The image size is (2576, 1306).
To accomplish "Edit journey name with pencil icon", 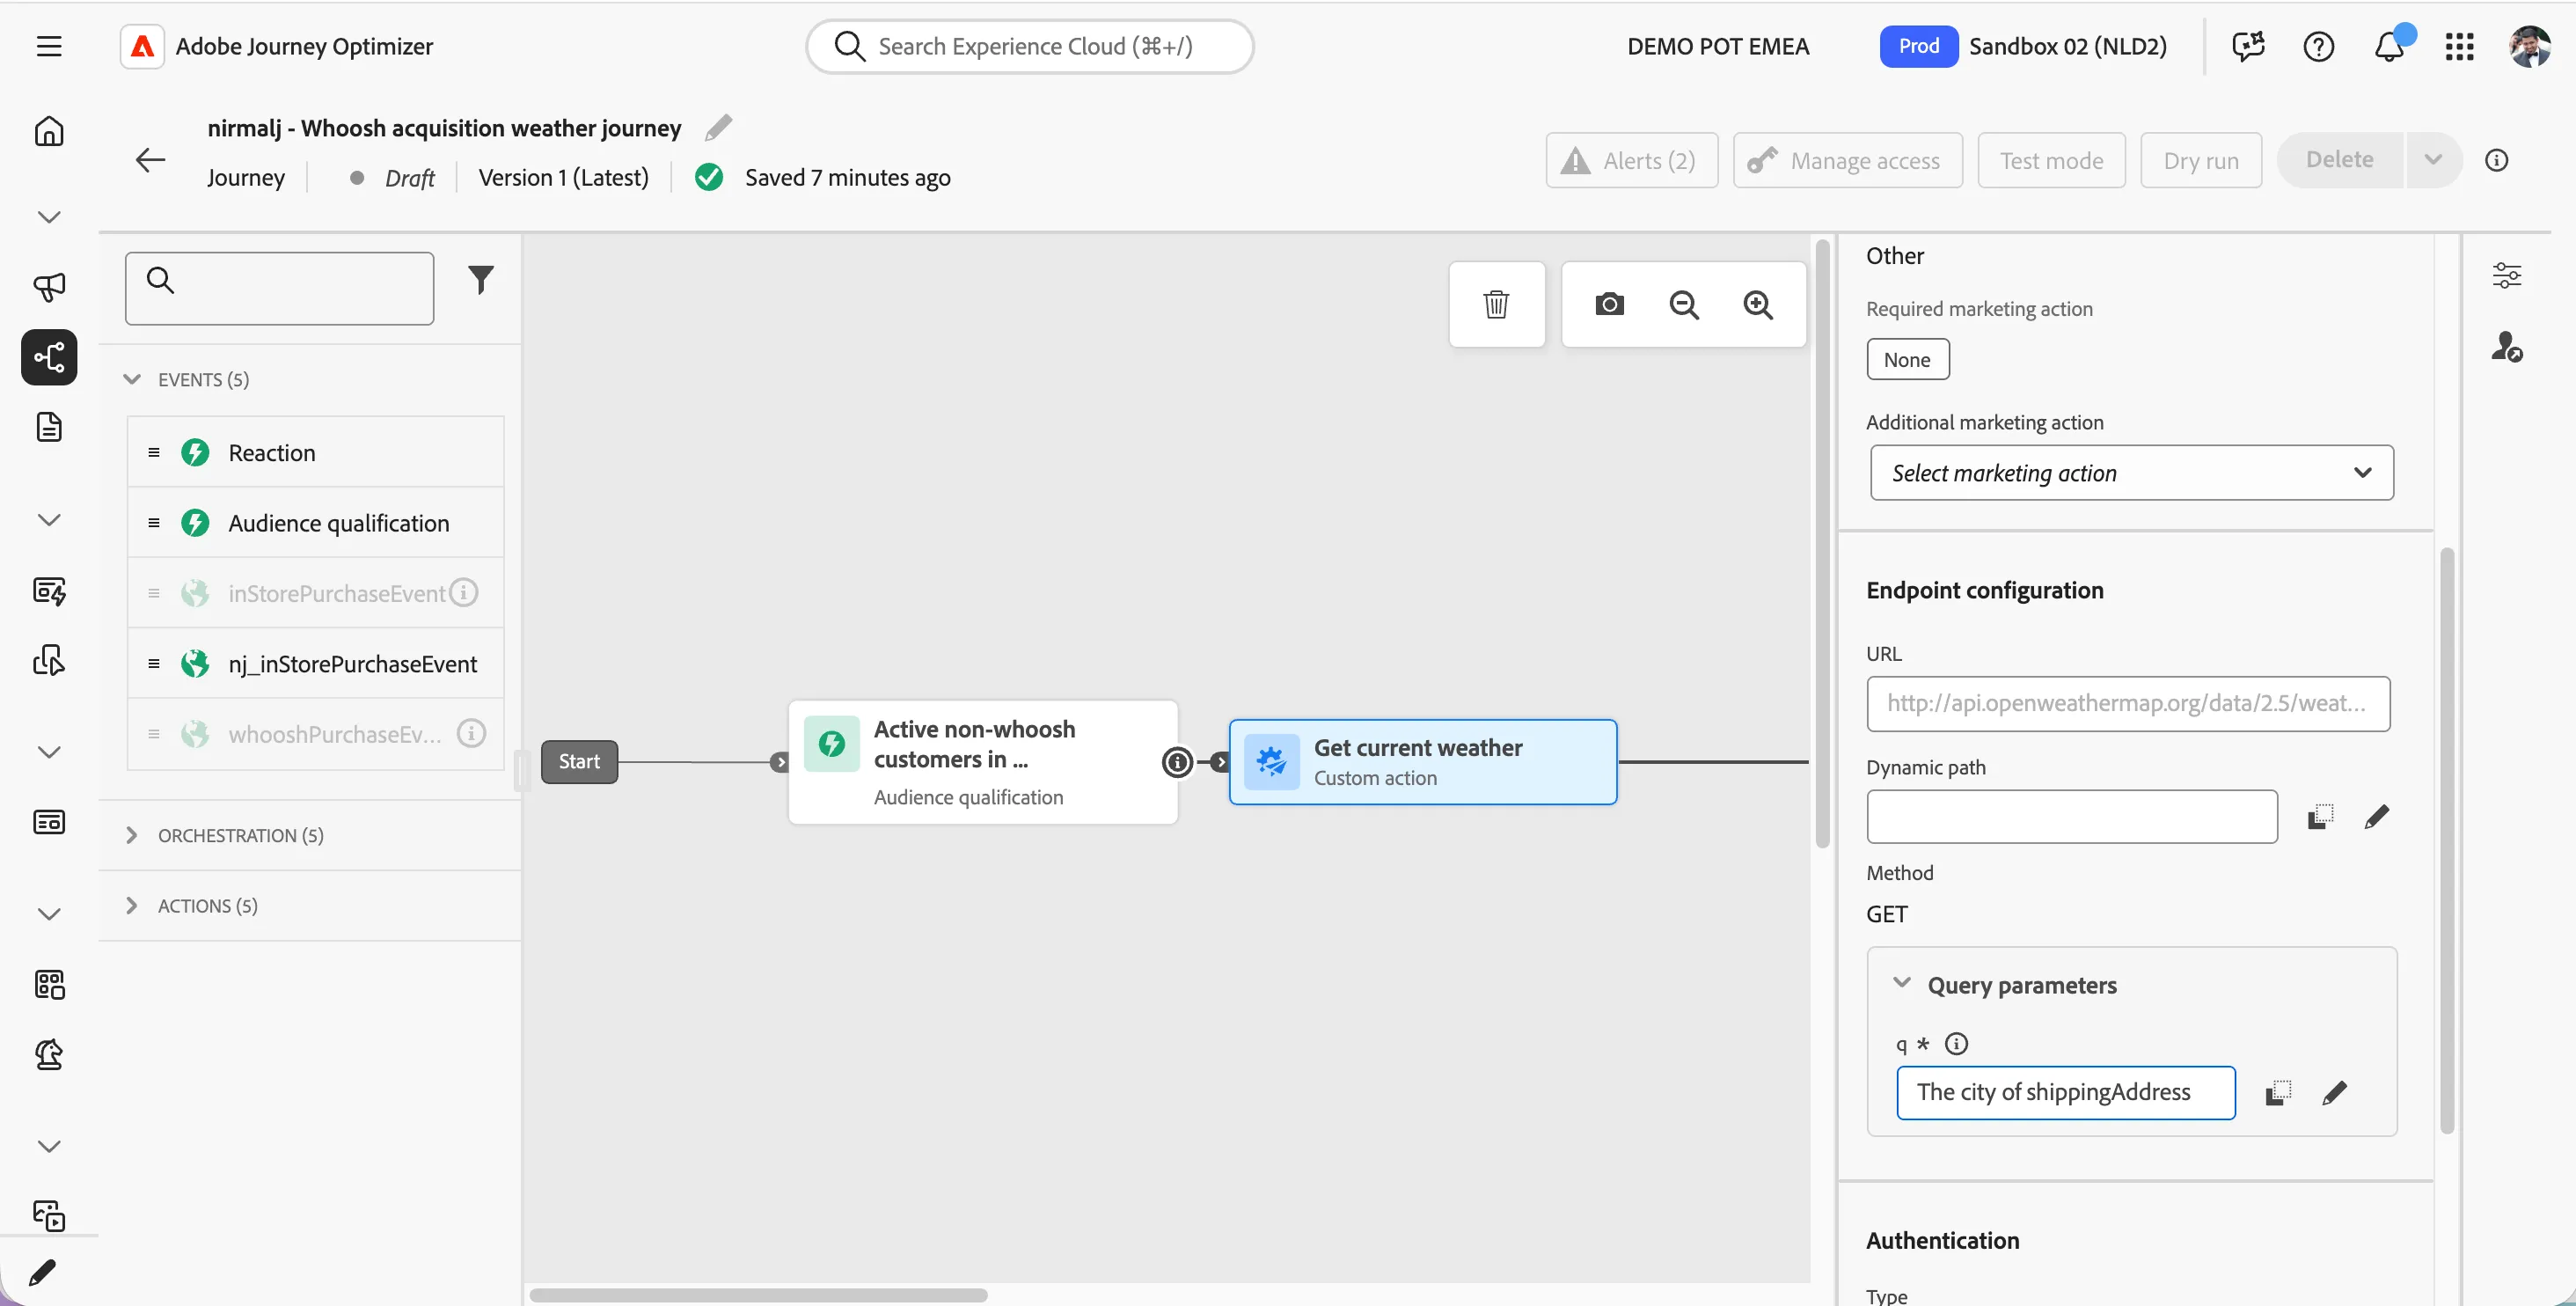I will click(718, 127).
